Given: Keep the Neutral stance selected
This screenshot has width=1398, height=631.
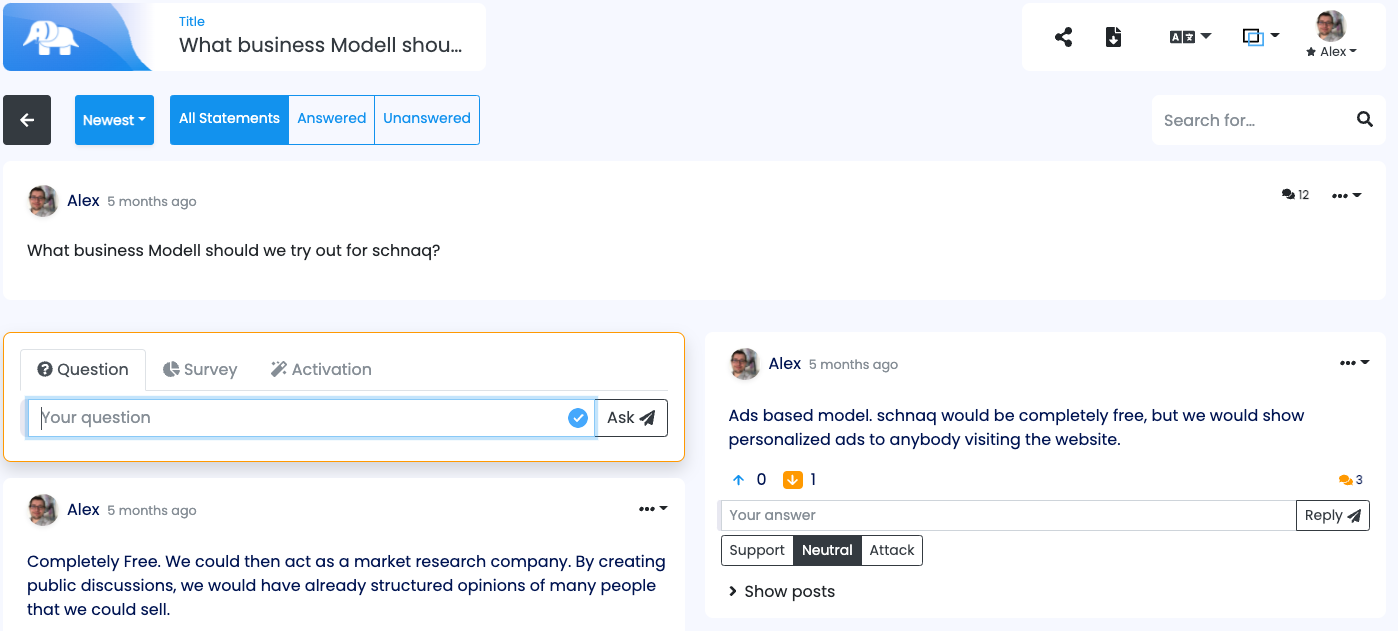Looking at the screenshot, I should [827, 550].
